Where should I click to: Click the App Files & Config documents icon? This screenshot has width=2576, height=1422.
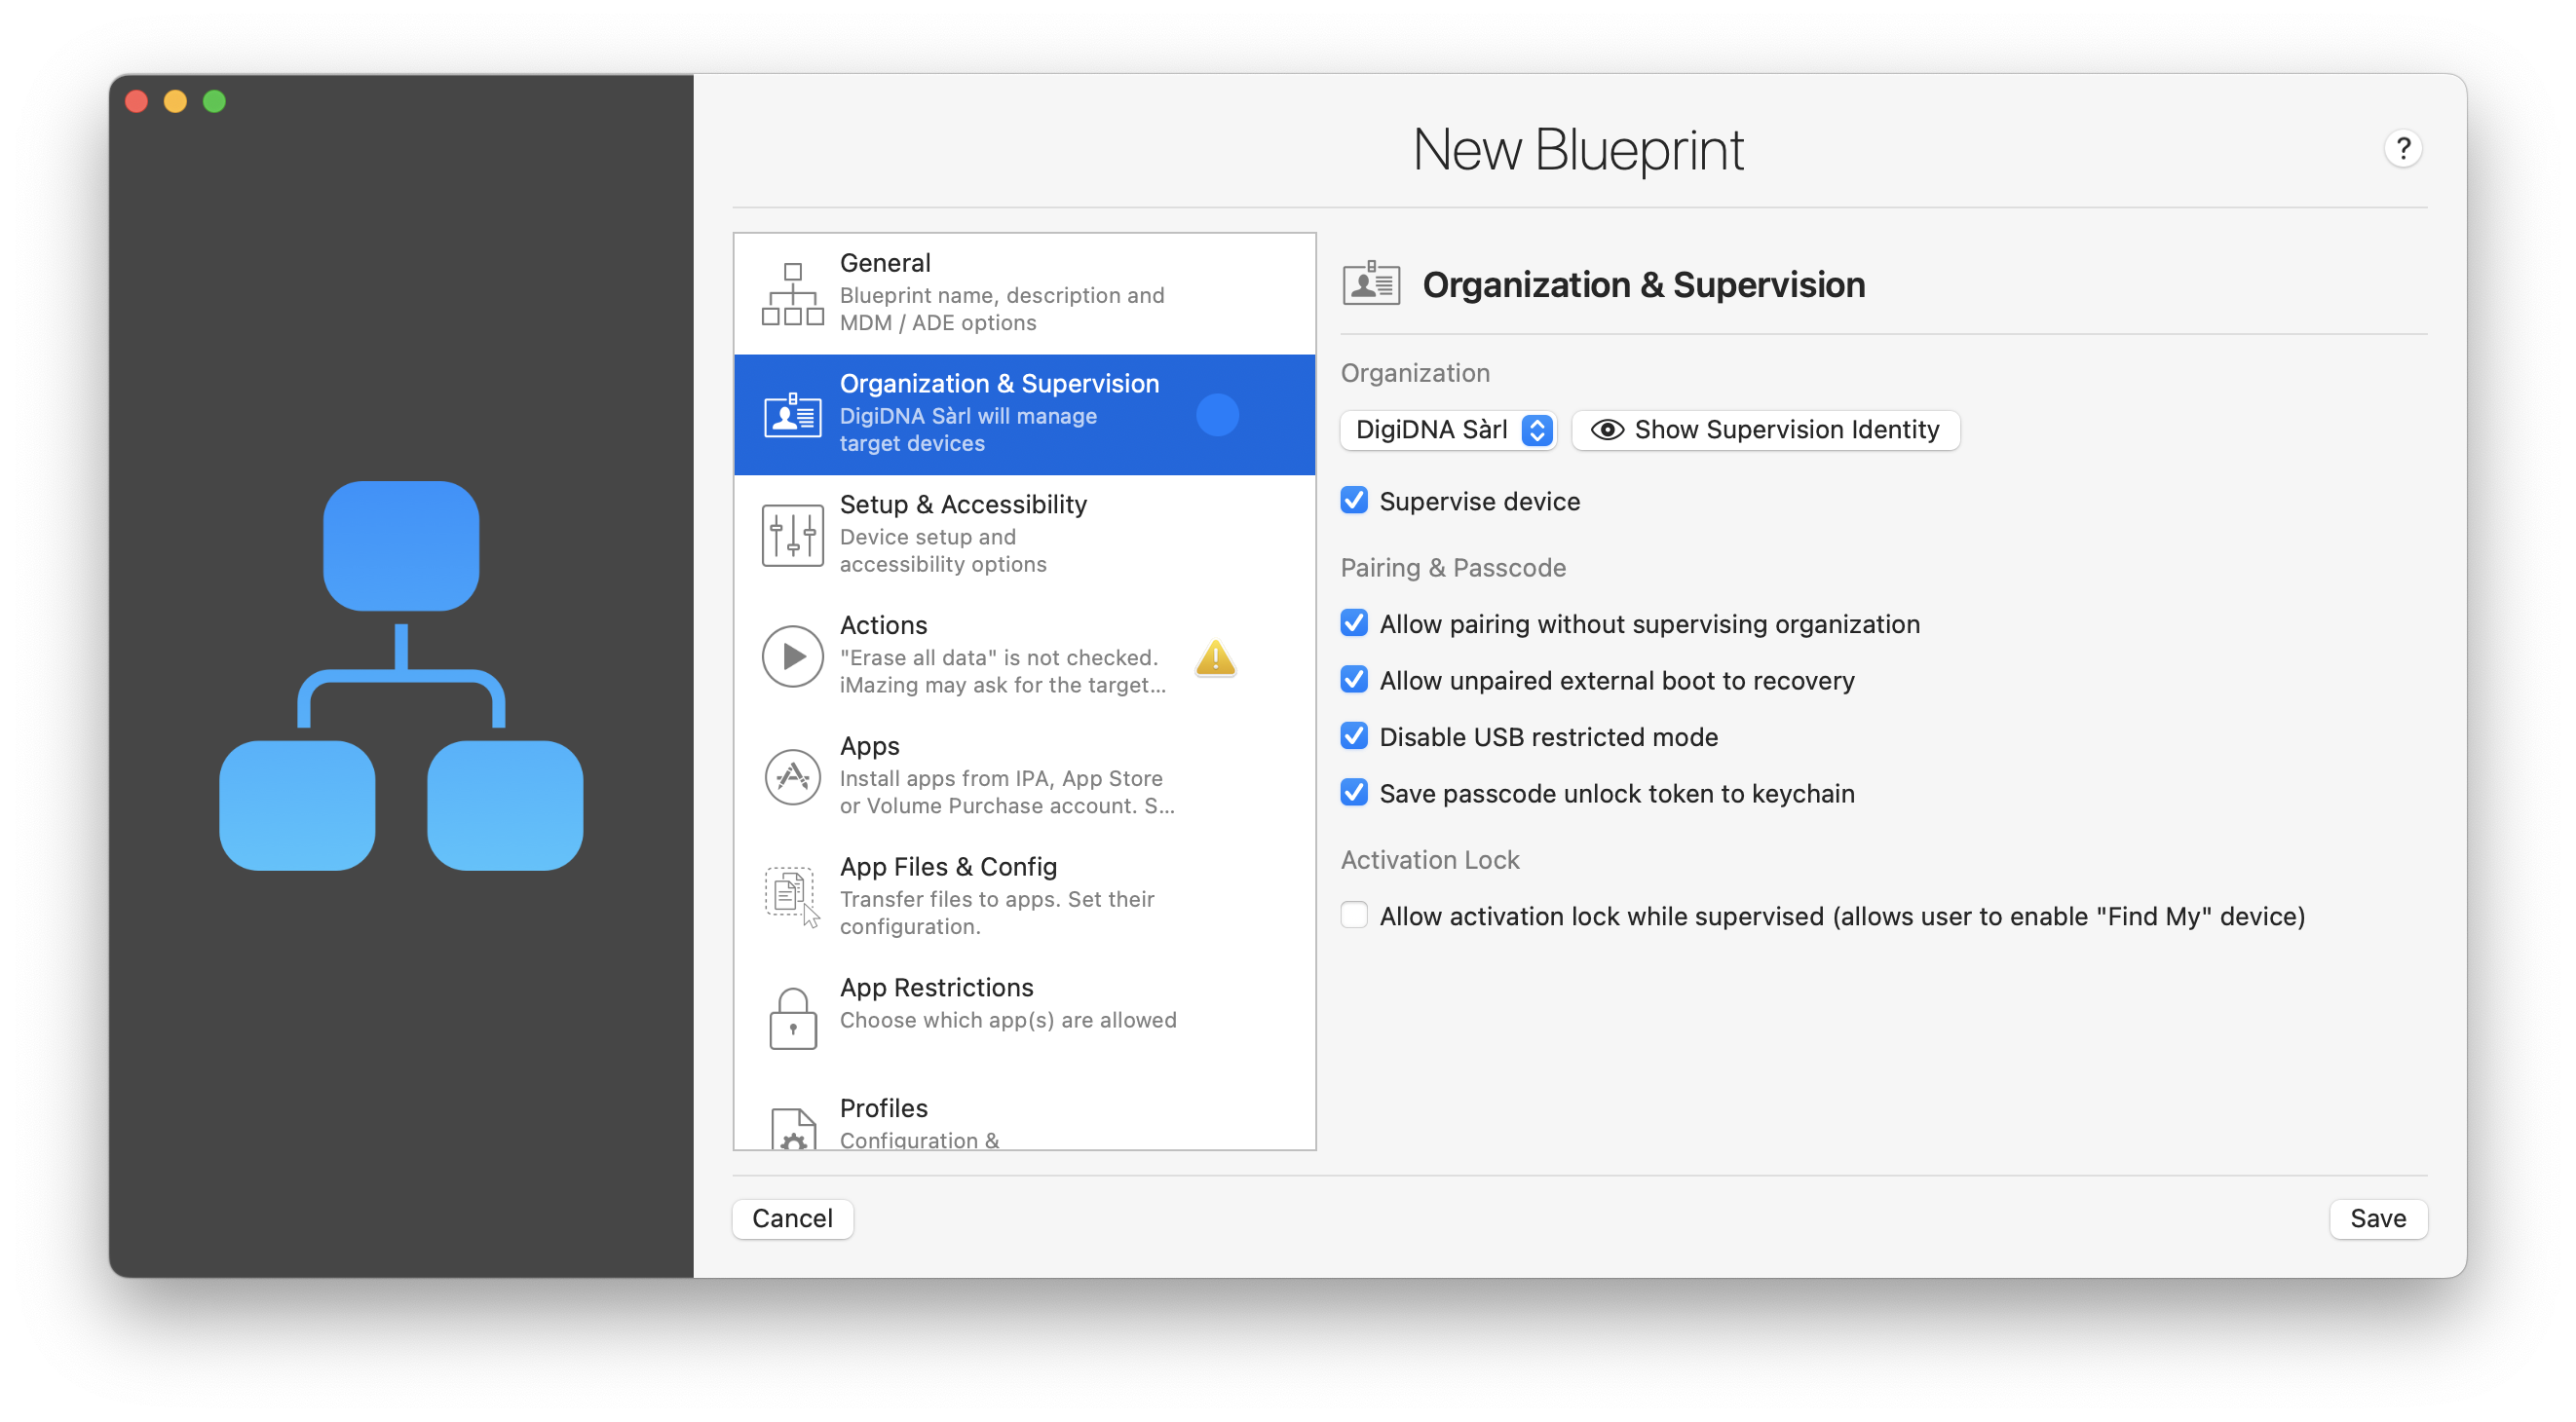click(x=792, y=897)
